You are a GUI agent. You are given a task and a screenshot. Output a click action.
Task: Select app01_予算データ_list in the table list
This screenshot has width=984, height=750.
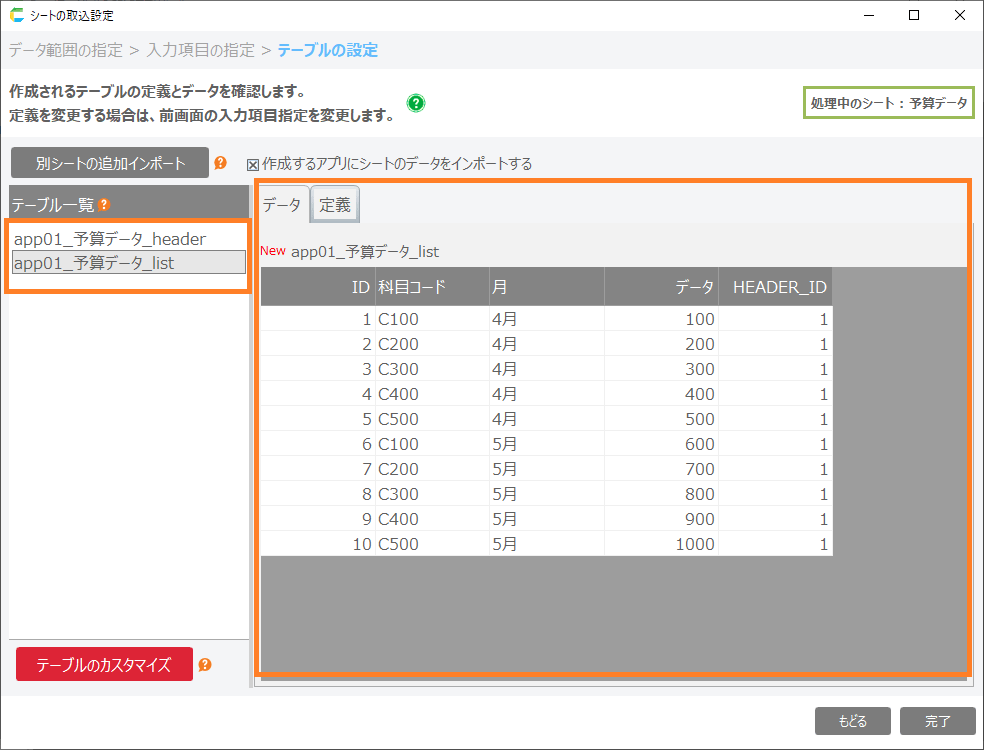95,263
